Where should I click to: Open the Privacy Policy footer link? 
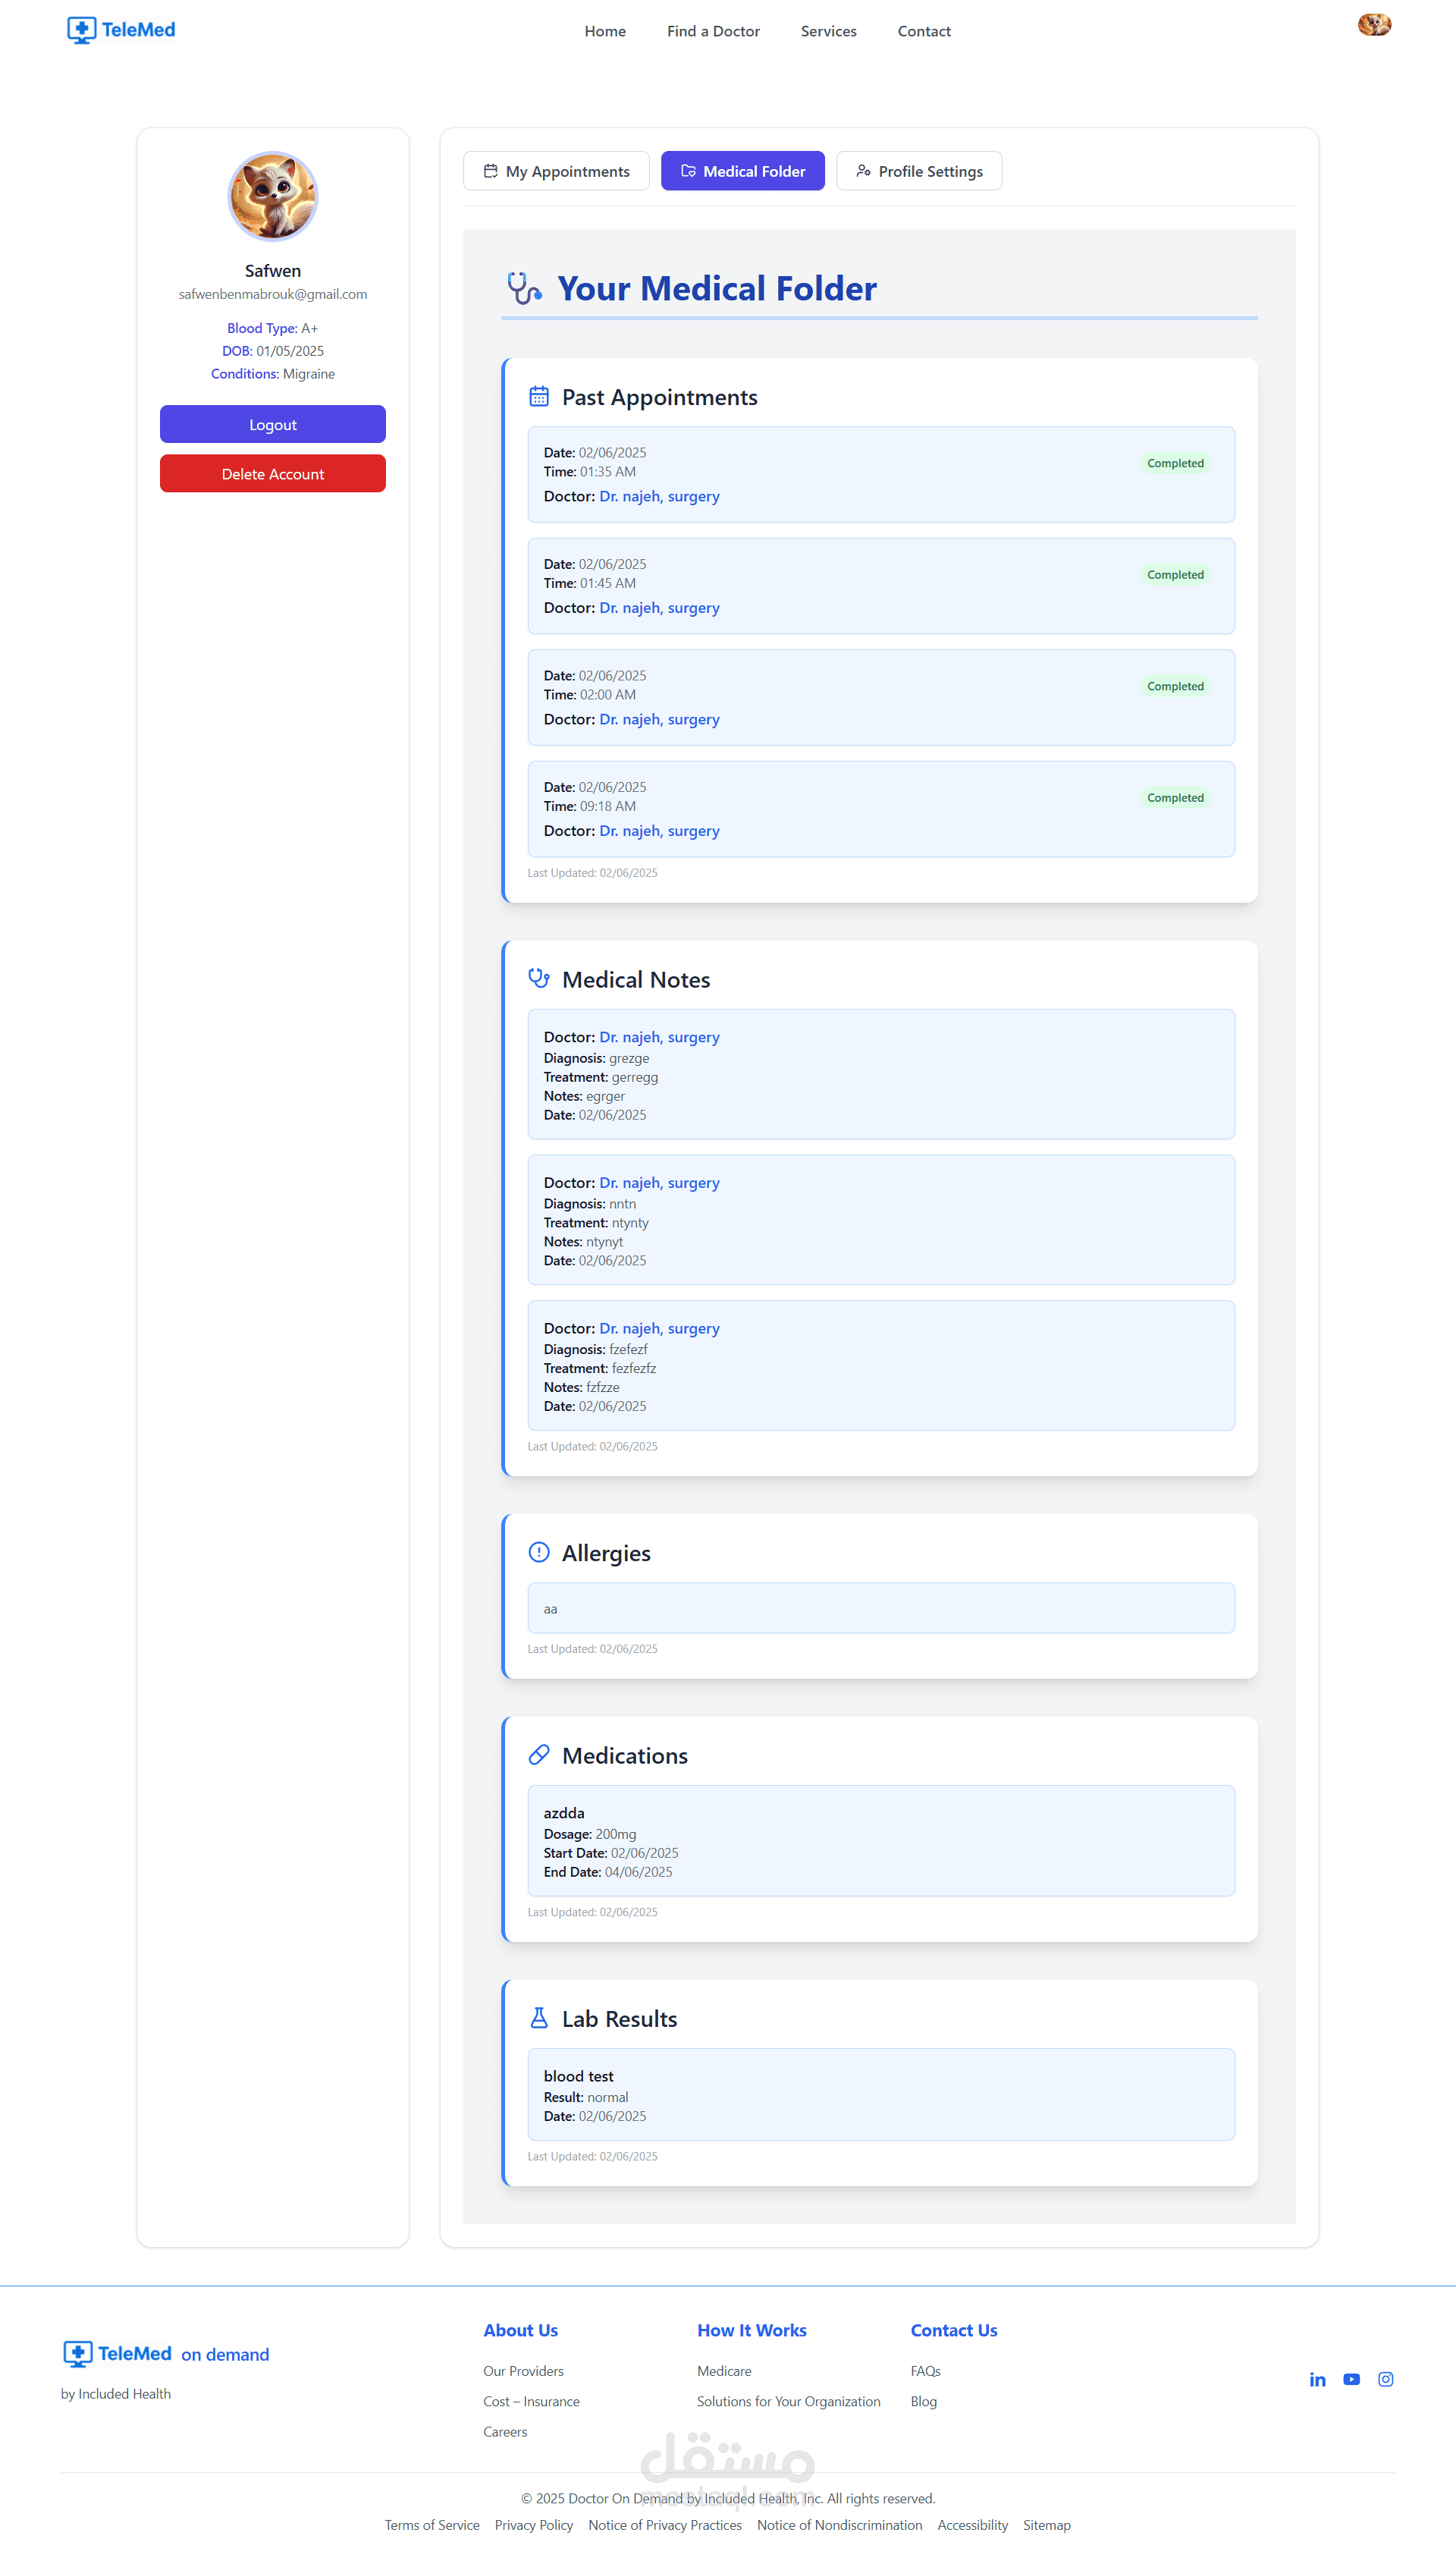tap(533, 2525)
